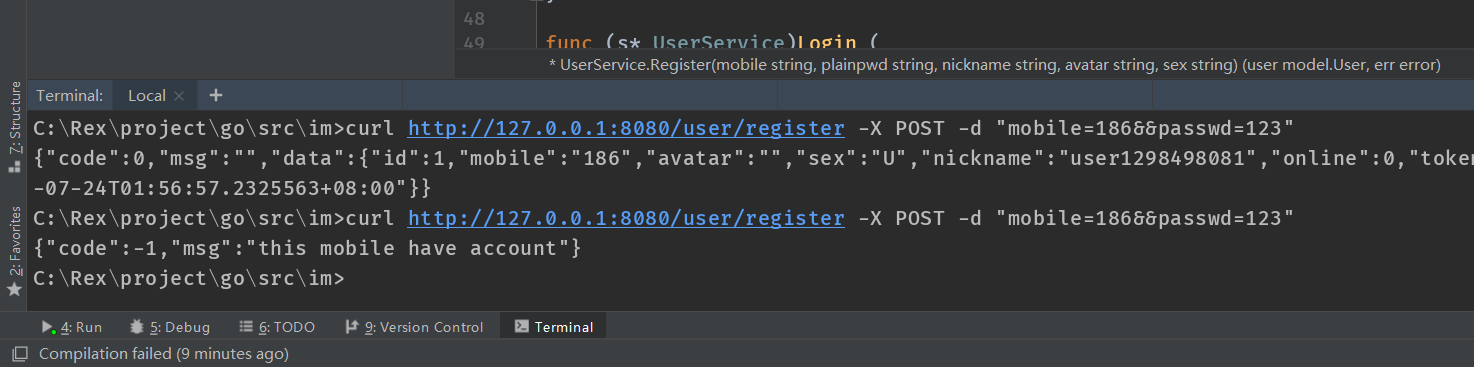This screenshot has height=367, width=1474.
Task: Click the Terminal prompt icon
Action: 521,327
